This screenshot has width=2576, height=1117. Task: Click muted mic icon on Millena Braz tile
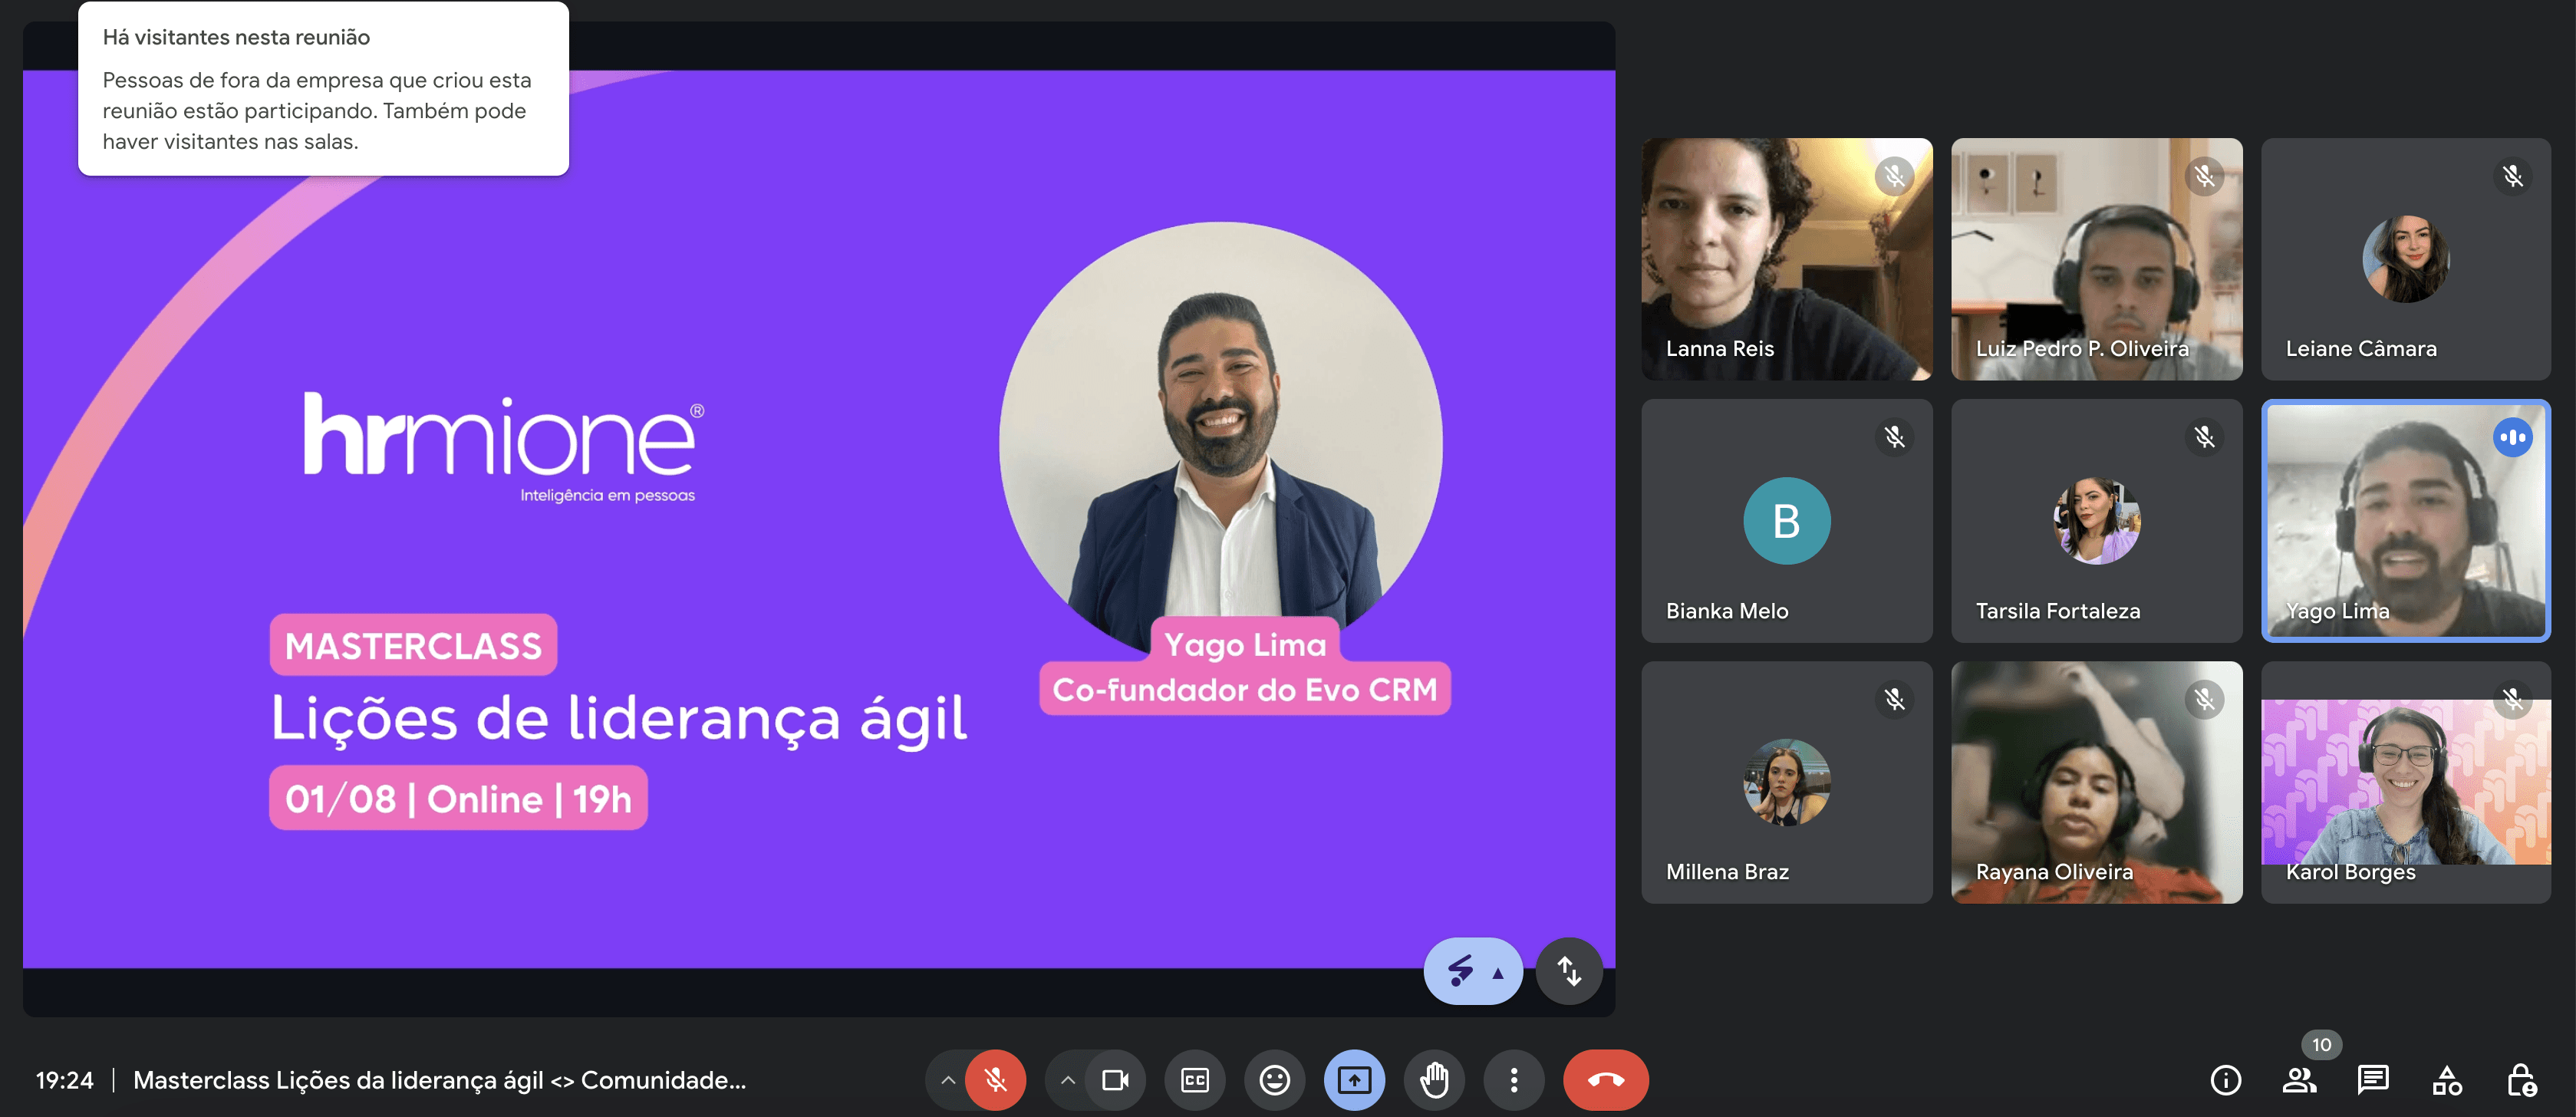click(1894, 699)
